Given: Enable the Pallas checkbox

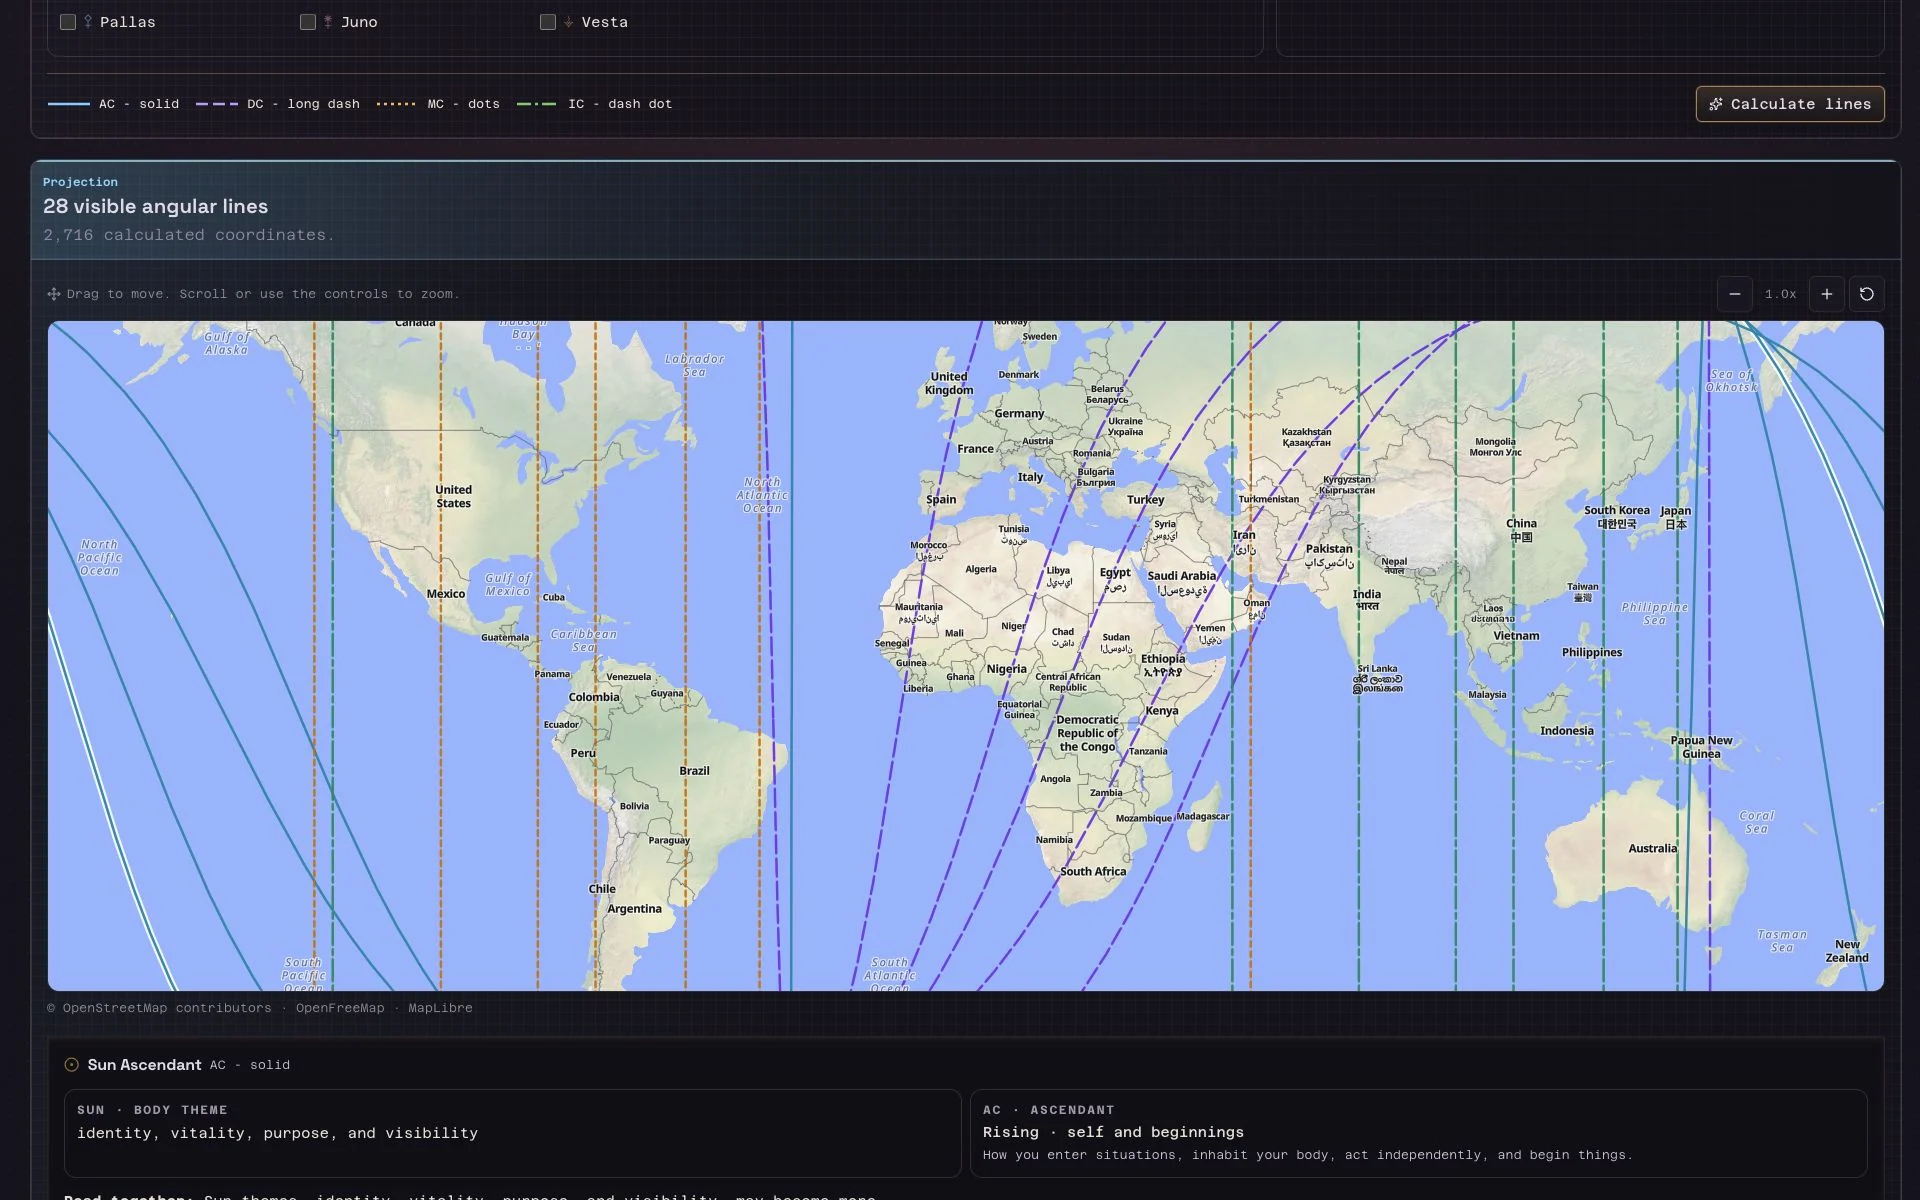Looking at the screenshot, I should tap(68, 22).
